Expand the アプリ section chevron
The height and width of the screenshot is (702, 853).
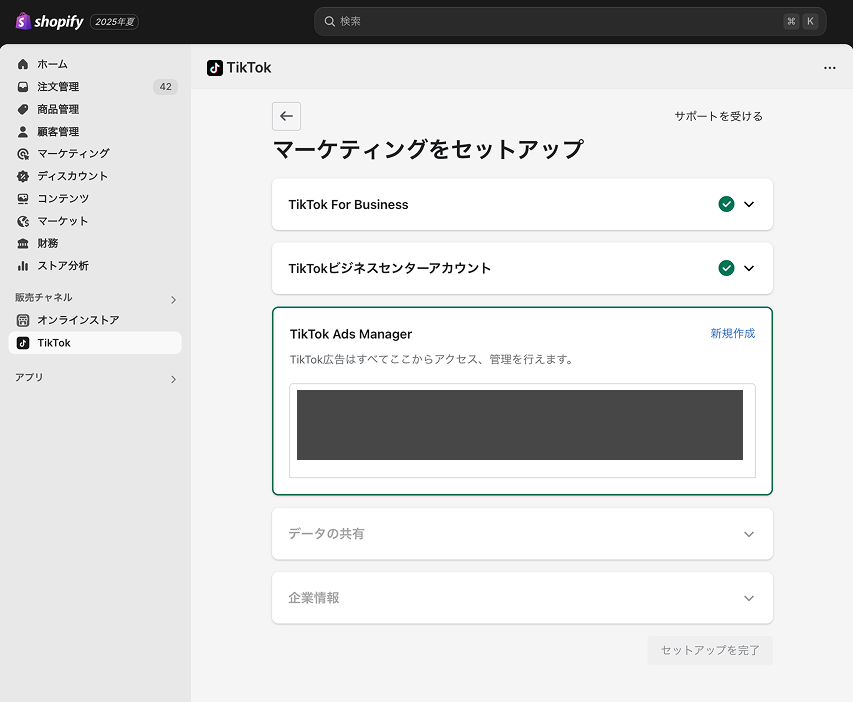pyautogui.click(x=173, y=379)
